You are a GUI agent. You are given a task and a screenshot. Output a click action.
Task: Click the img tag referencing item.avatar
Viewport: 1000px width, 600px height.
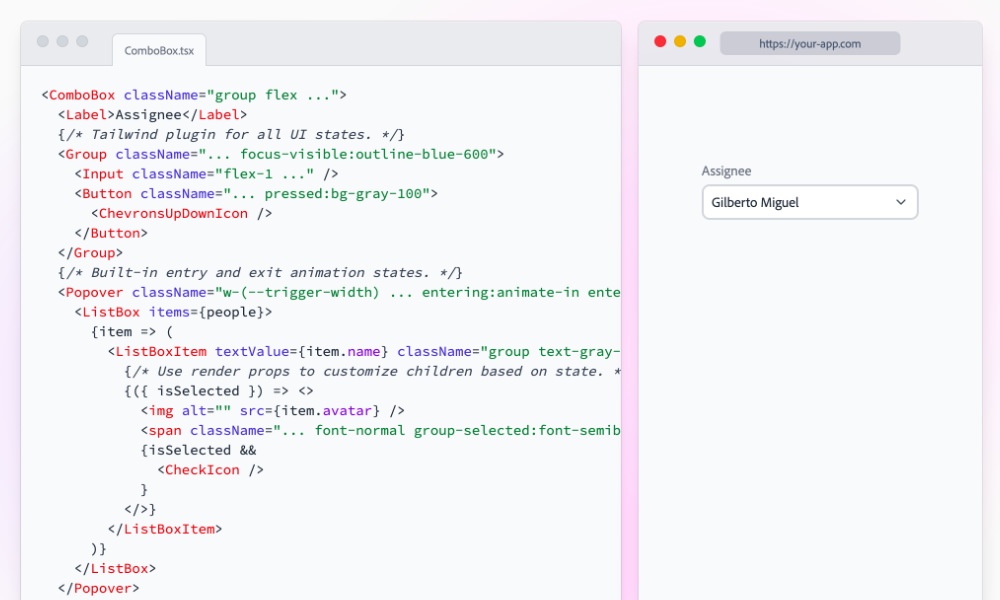click(163, 410)
